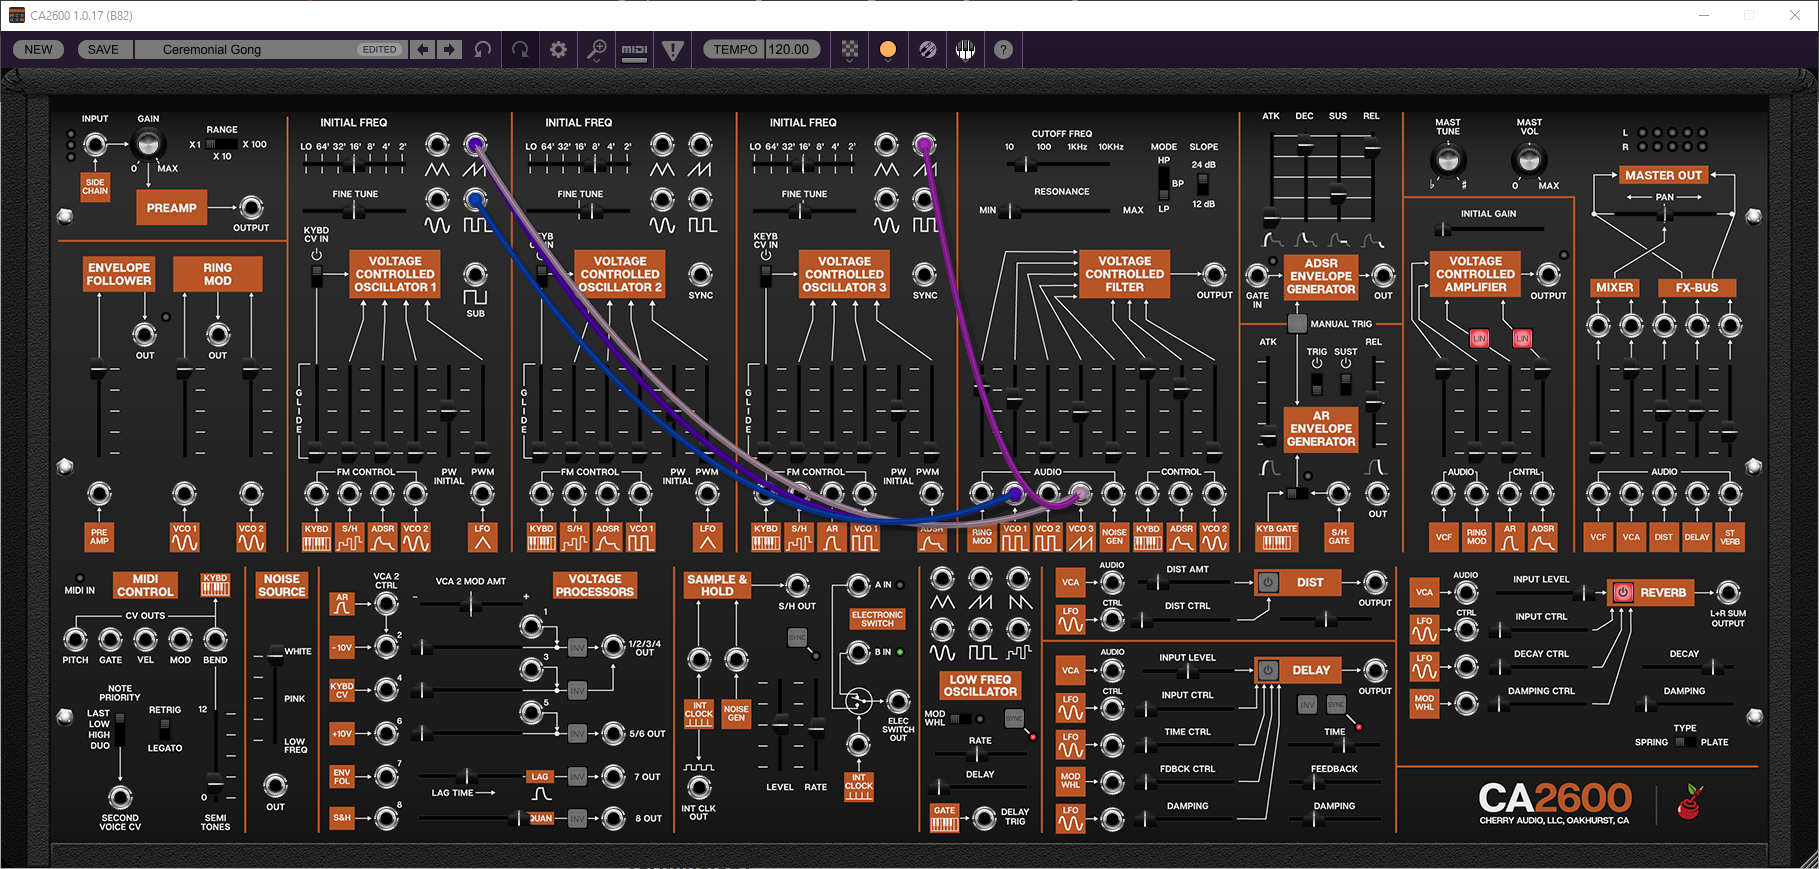Open the settings gear in the toolbar

point(558,50)
